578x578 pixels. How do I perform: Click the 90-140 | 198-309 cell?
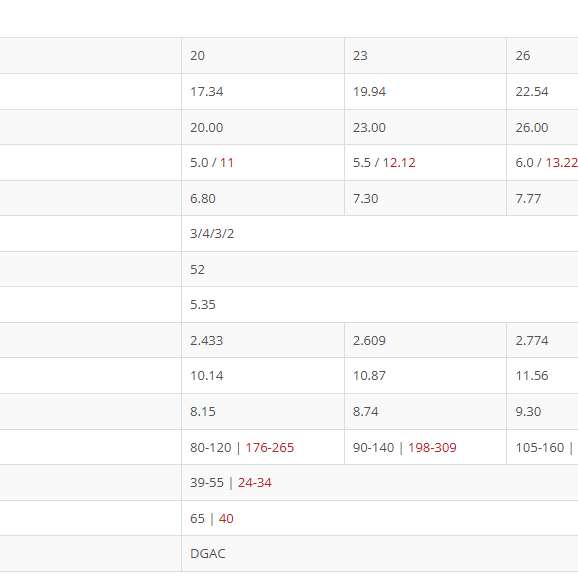pyautogui.click(x=425, y=447)
